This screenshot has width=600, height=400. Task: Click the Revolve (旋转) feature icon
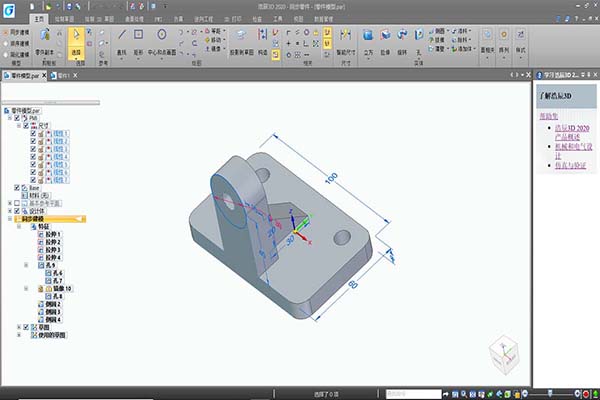coord(402,35)
